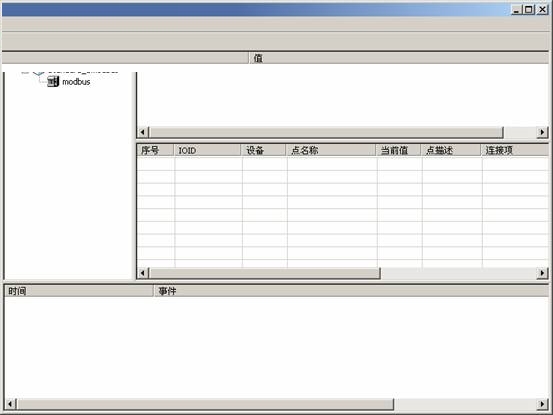Viewport: 553px width, 415px height.
Task: Click left arrow of upper pane scrollbar
Action: 143,132
